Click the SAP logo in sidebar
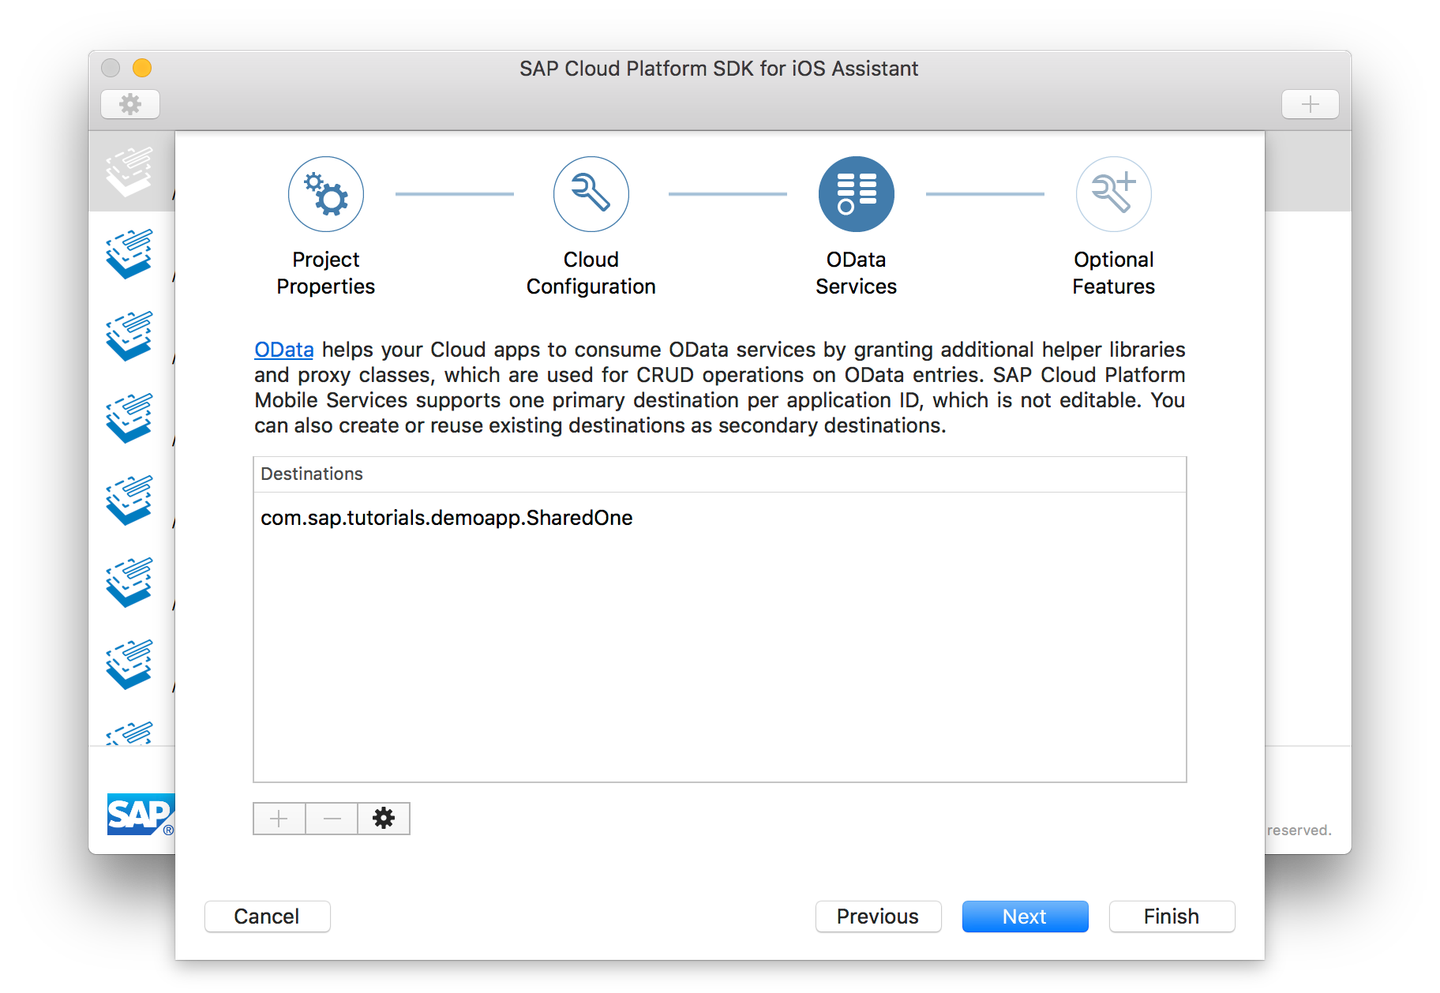The image size is (1440, 993). pos(140,814)
